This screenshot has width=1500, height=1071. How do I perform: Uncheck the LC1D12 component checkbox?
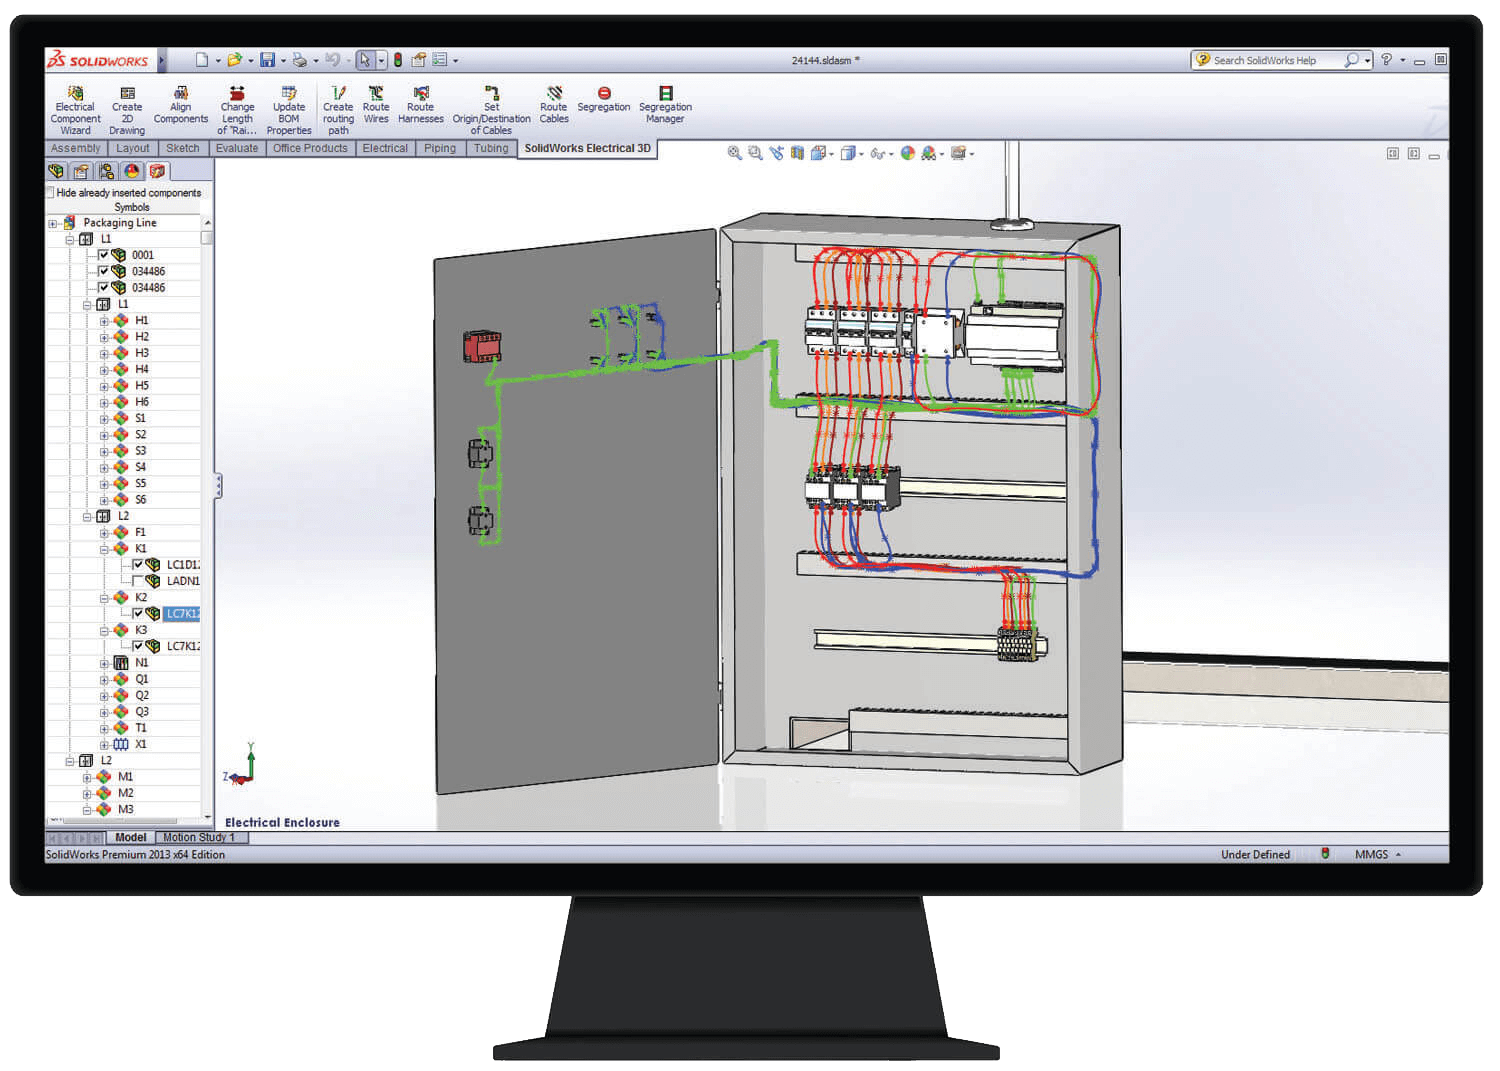pyautogui.click(x=138, y=564)
